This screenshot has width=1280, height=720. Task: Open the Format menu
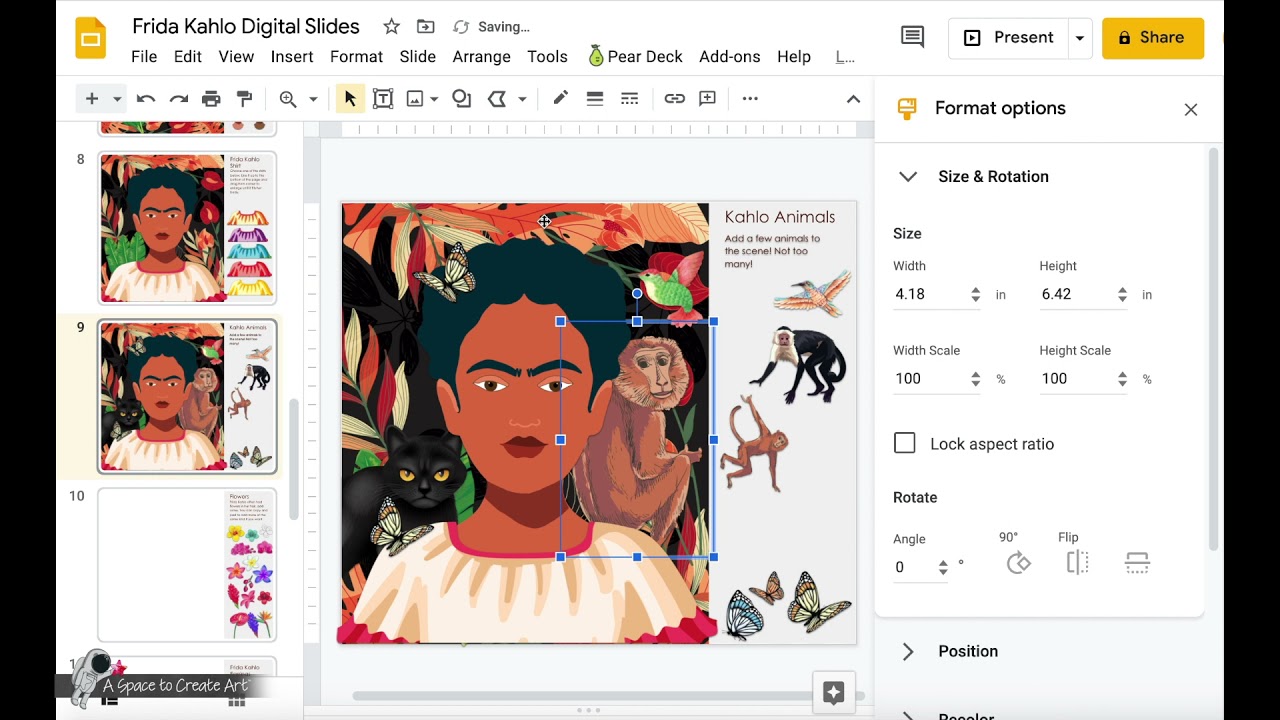(357, 57)
